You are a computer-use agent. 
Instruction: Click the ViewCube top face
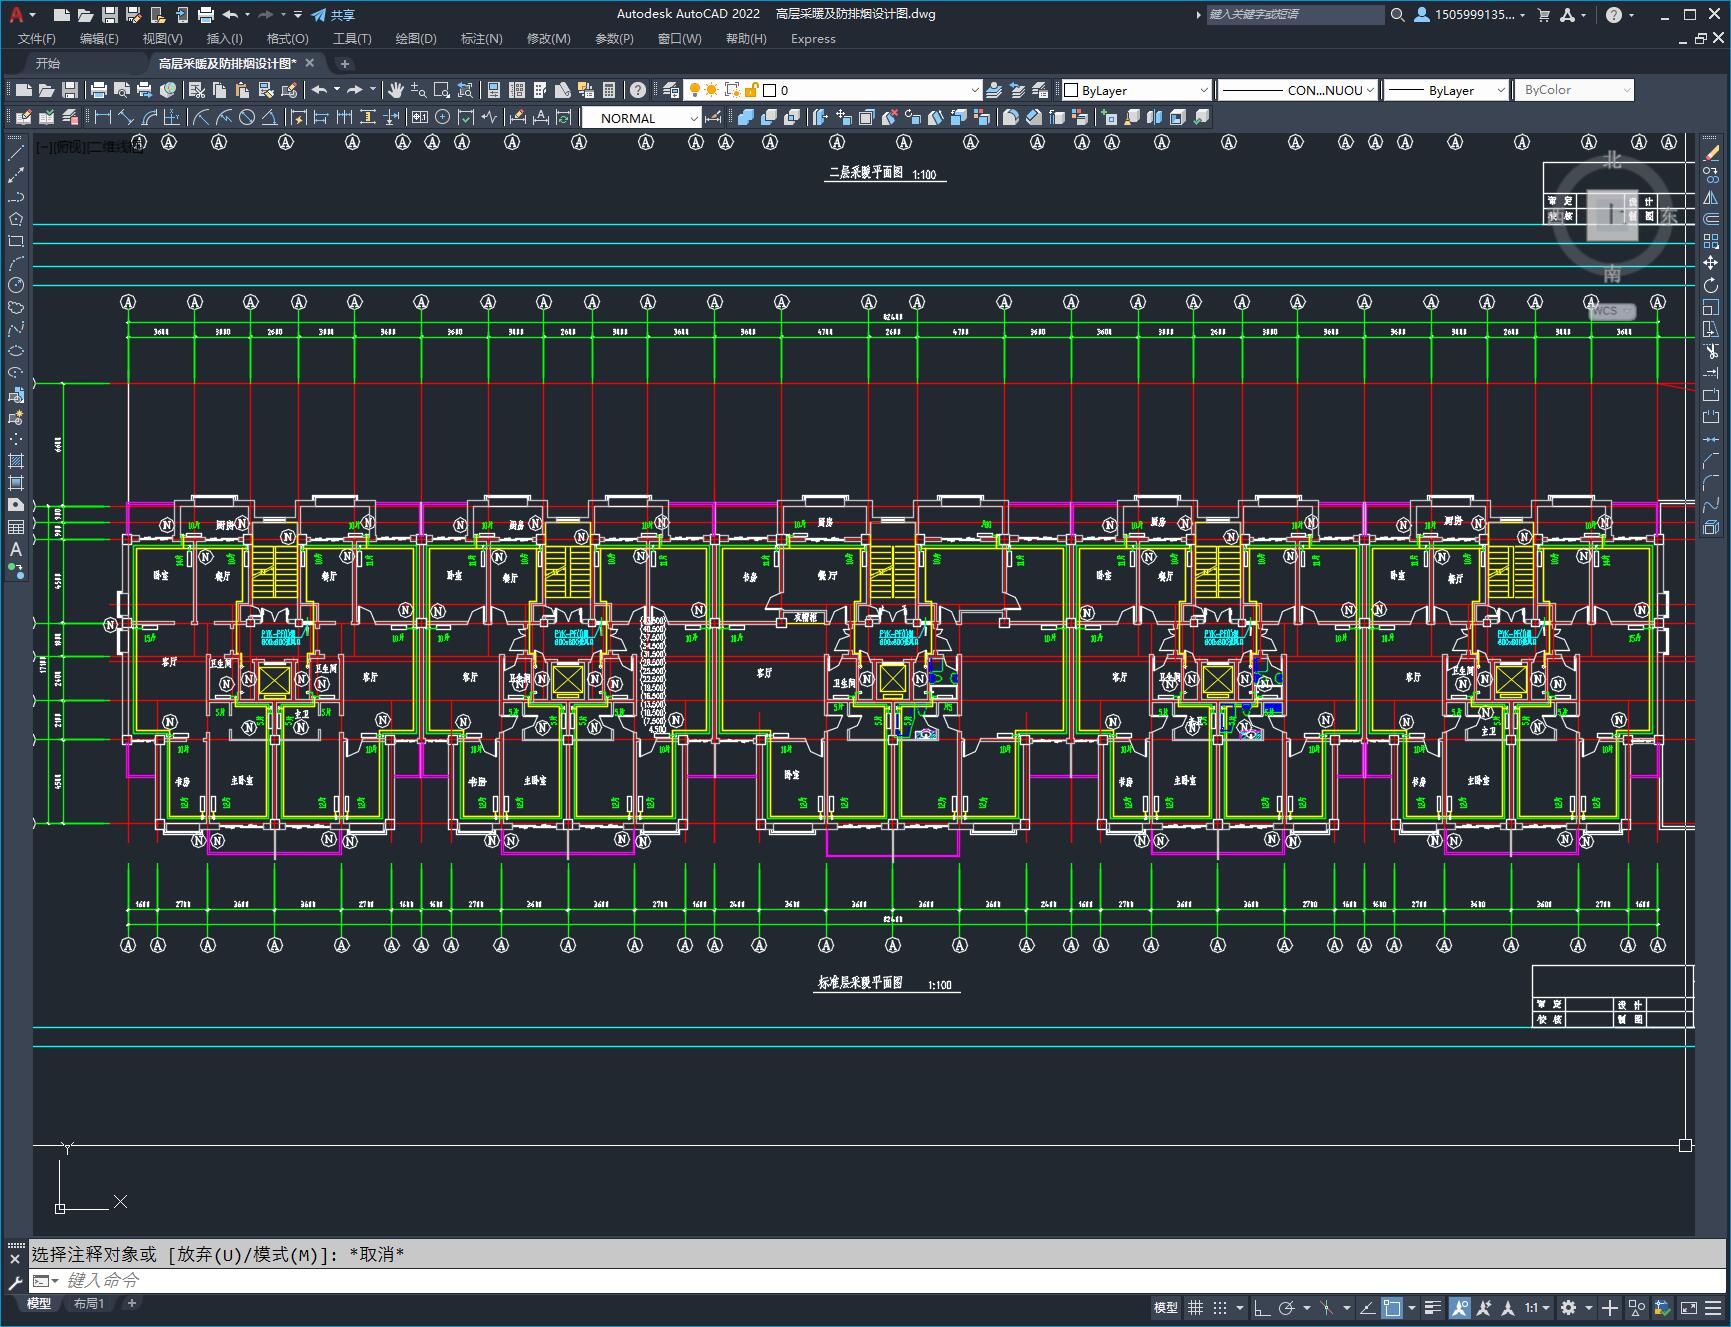pos(1612,214)
